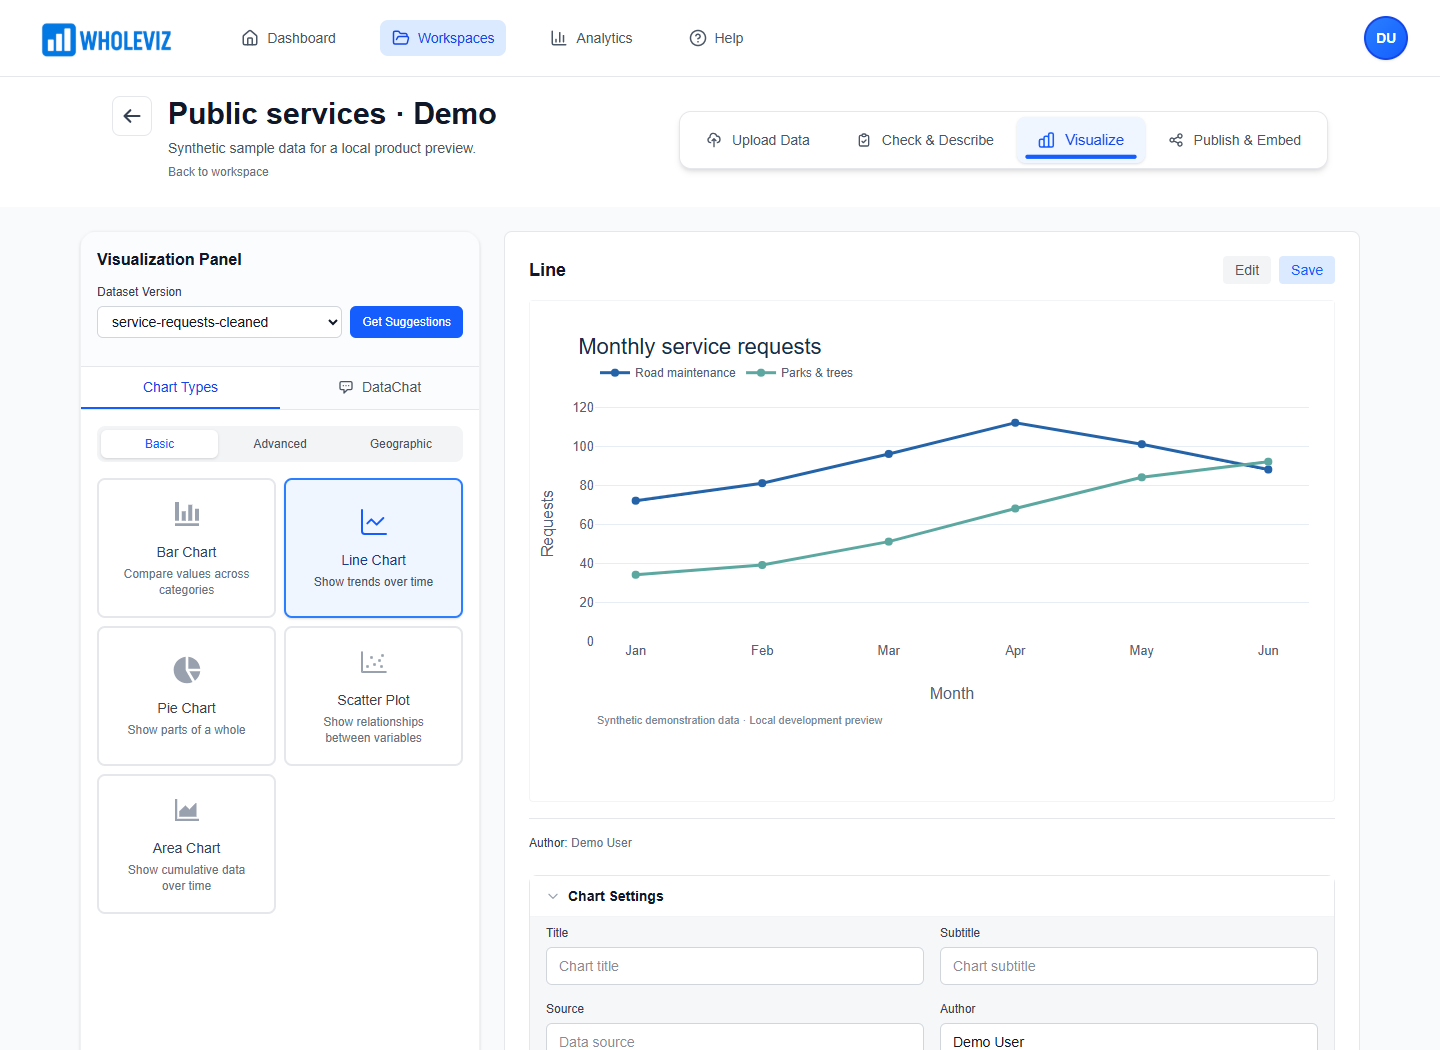Toggle Road maintenance legend series
This screenshot has height=1050, width=1440.
point(667,373)
